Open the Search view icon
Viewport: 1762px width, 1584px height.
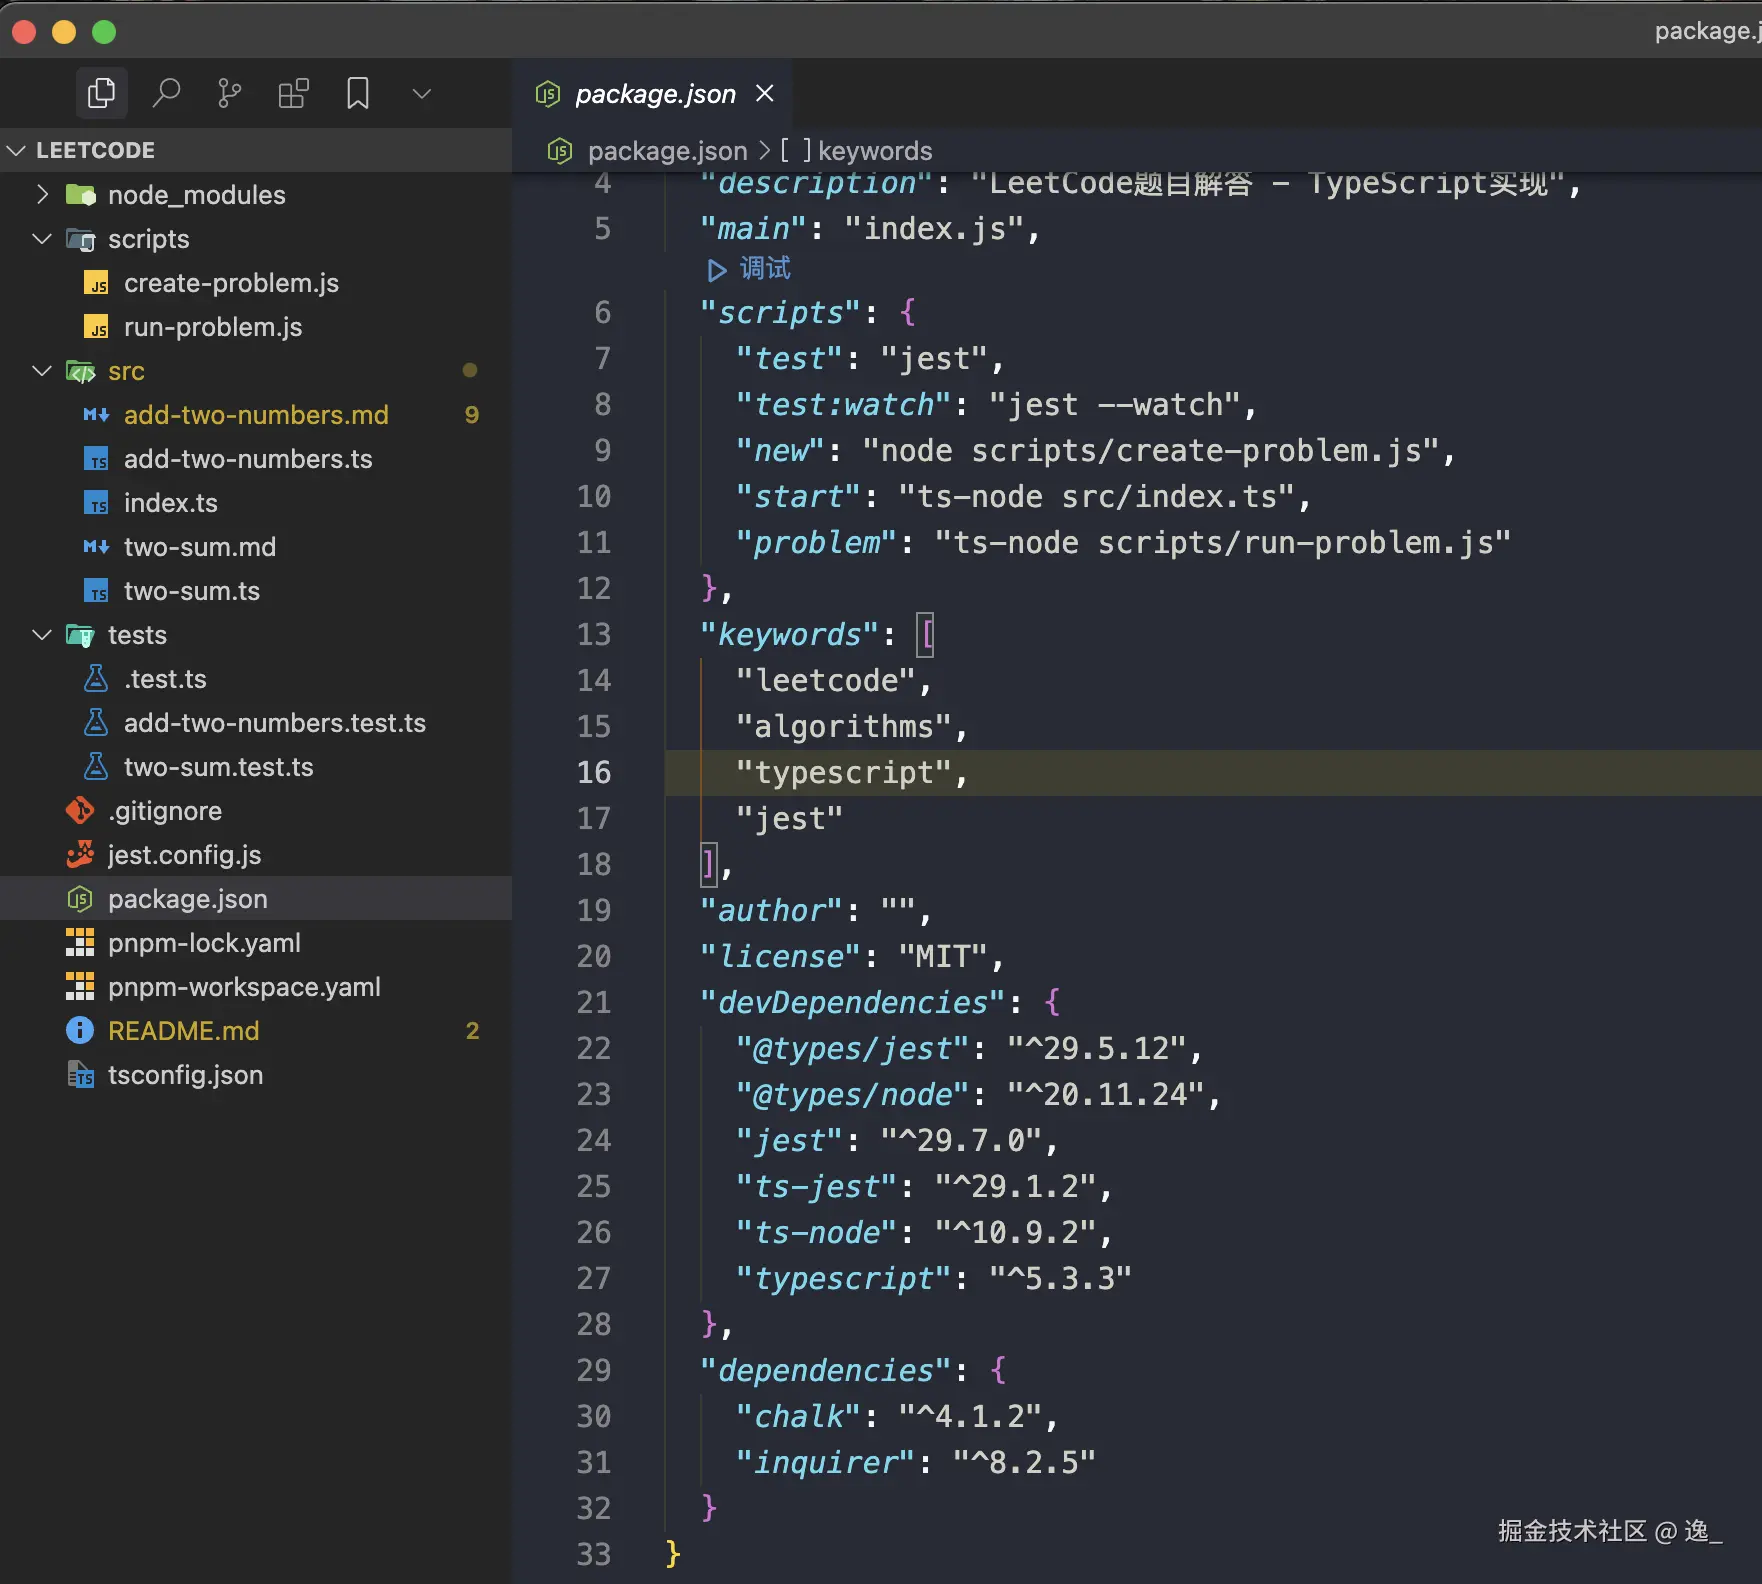coord(166,94)
